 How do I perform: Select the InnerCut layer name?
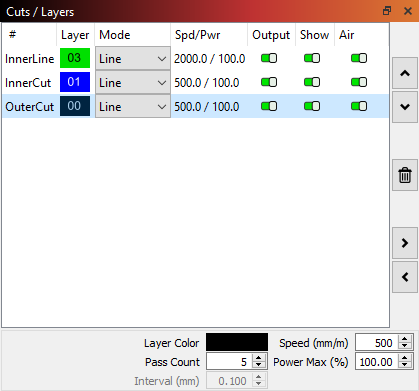pyautogui.click(x=28, y=83)
